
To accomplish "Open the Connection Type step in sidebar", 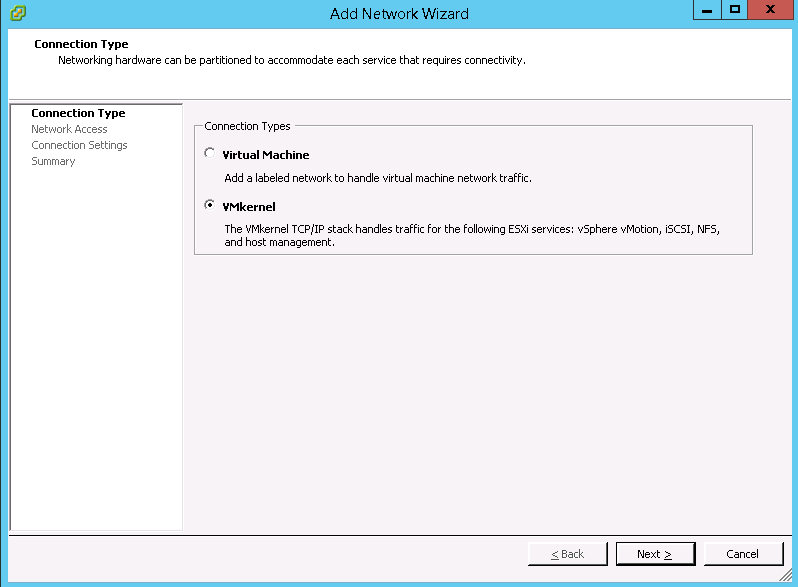I will pos(78,113).
